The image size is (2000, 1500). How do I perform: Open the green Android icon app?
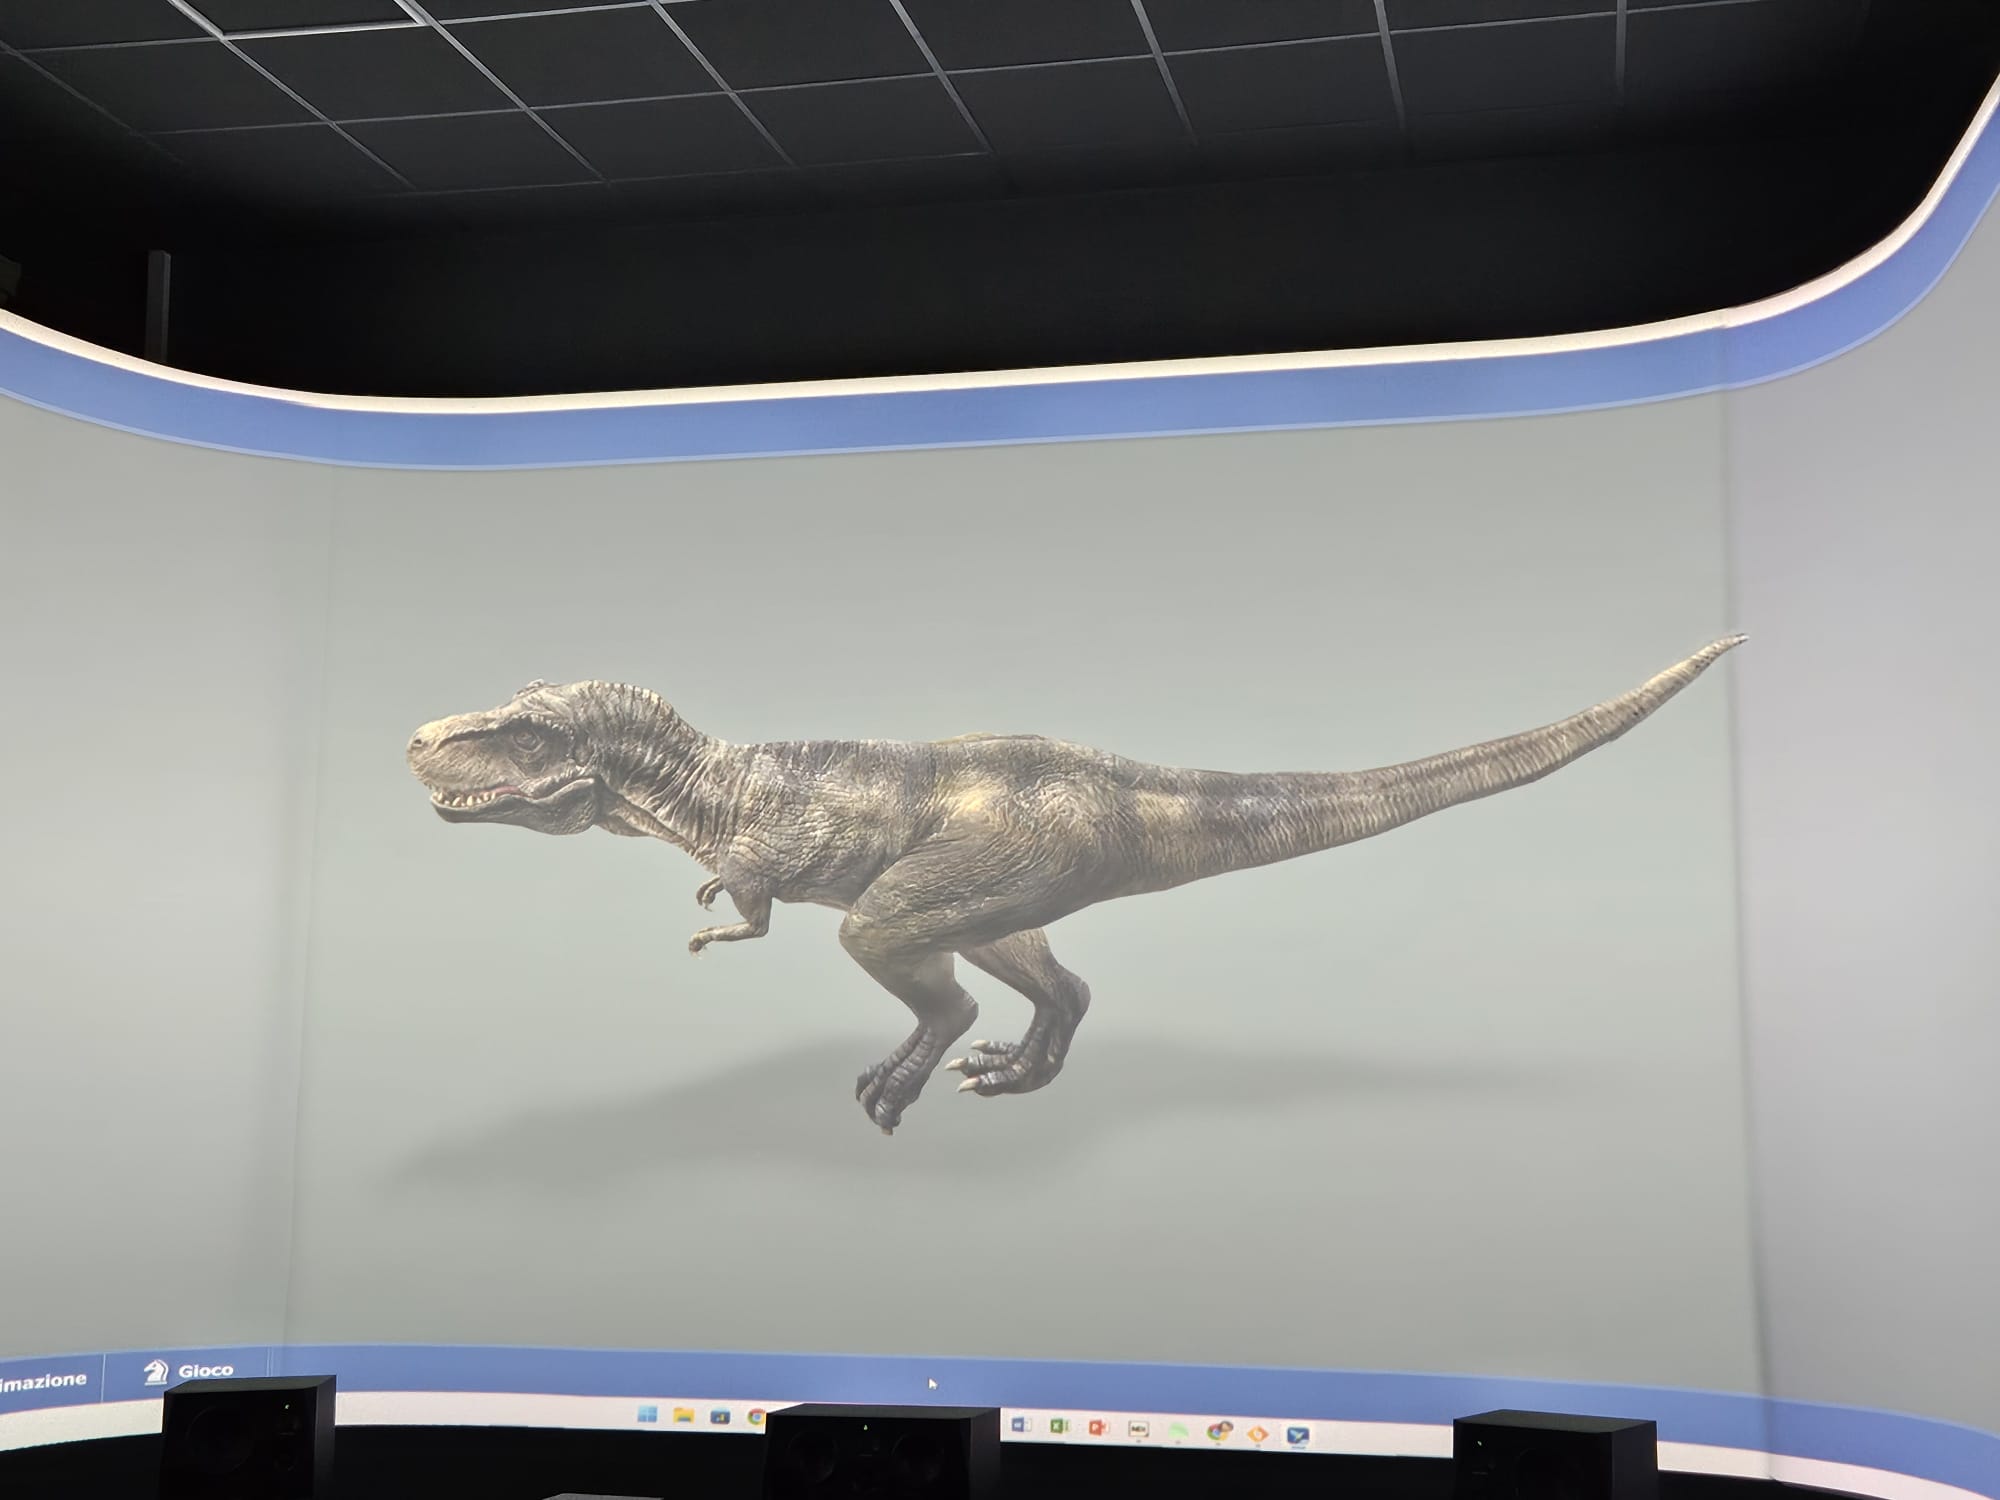coord(1178,1431)
